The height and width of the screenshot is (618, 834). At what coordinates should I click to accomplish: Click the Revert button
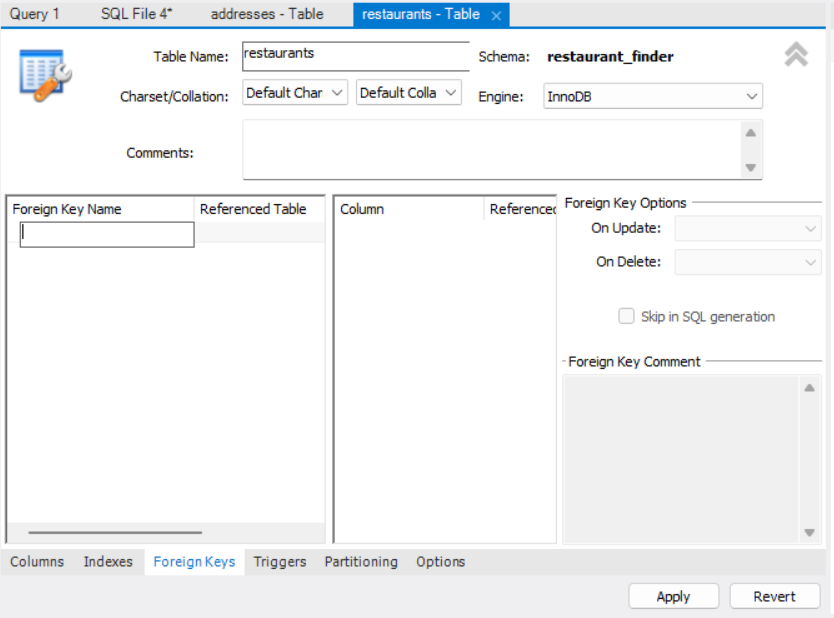coord(774,596)
